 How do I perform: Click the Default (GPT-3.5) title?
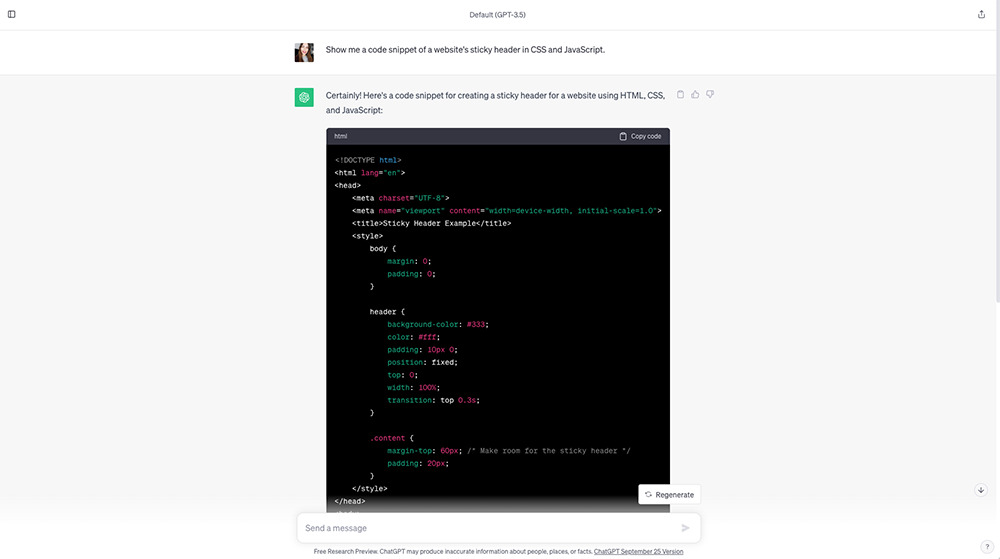497,15
